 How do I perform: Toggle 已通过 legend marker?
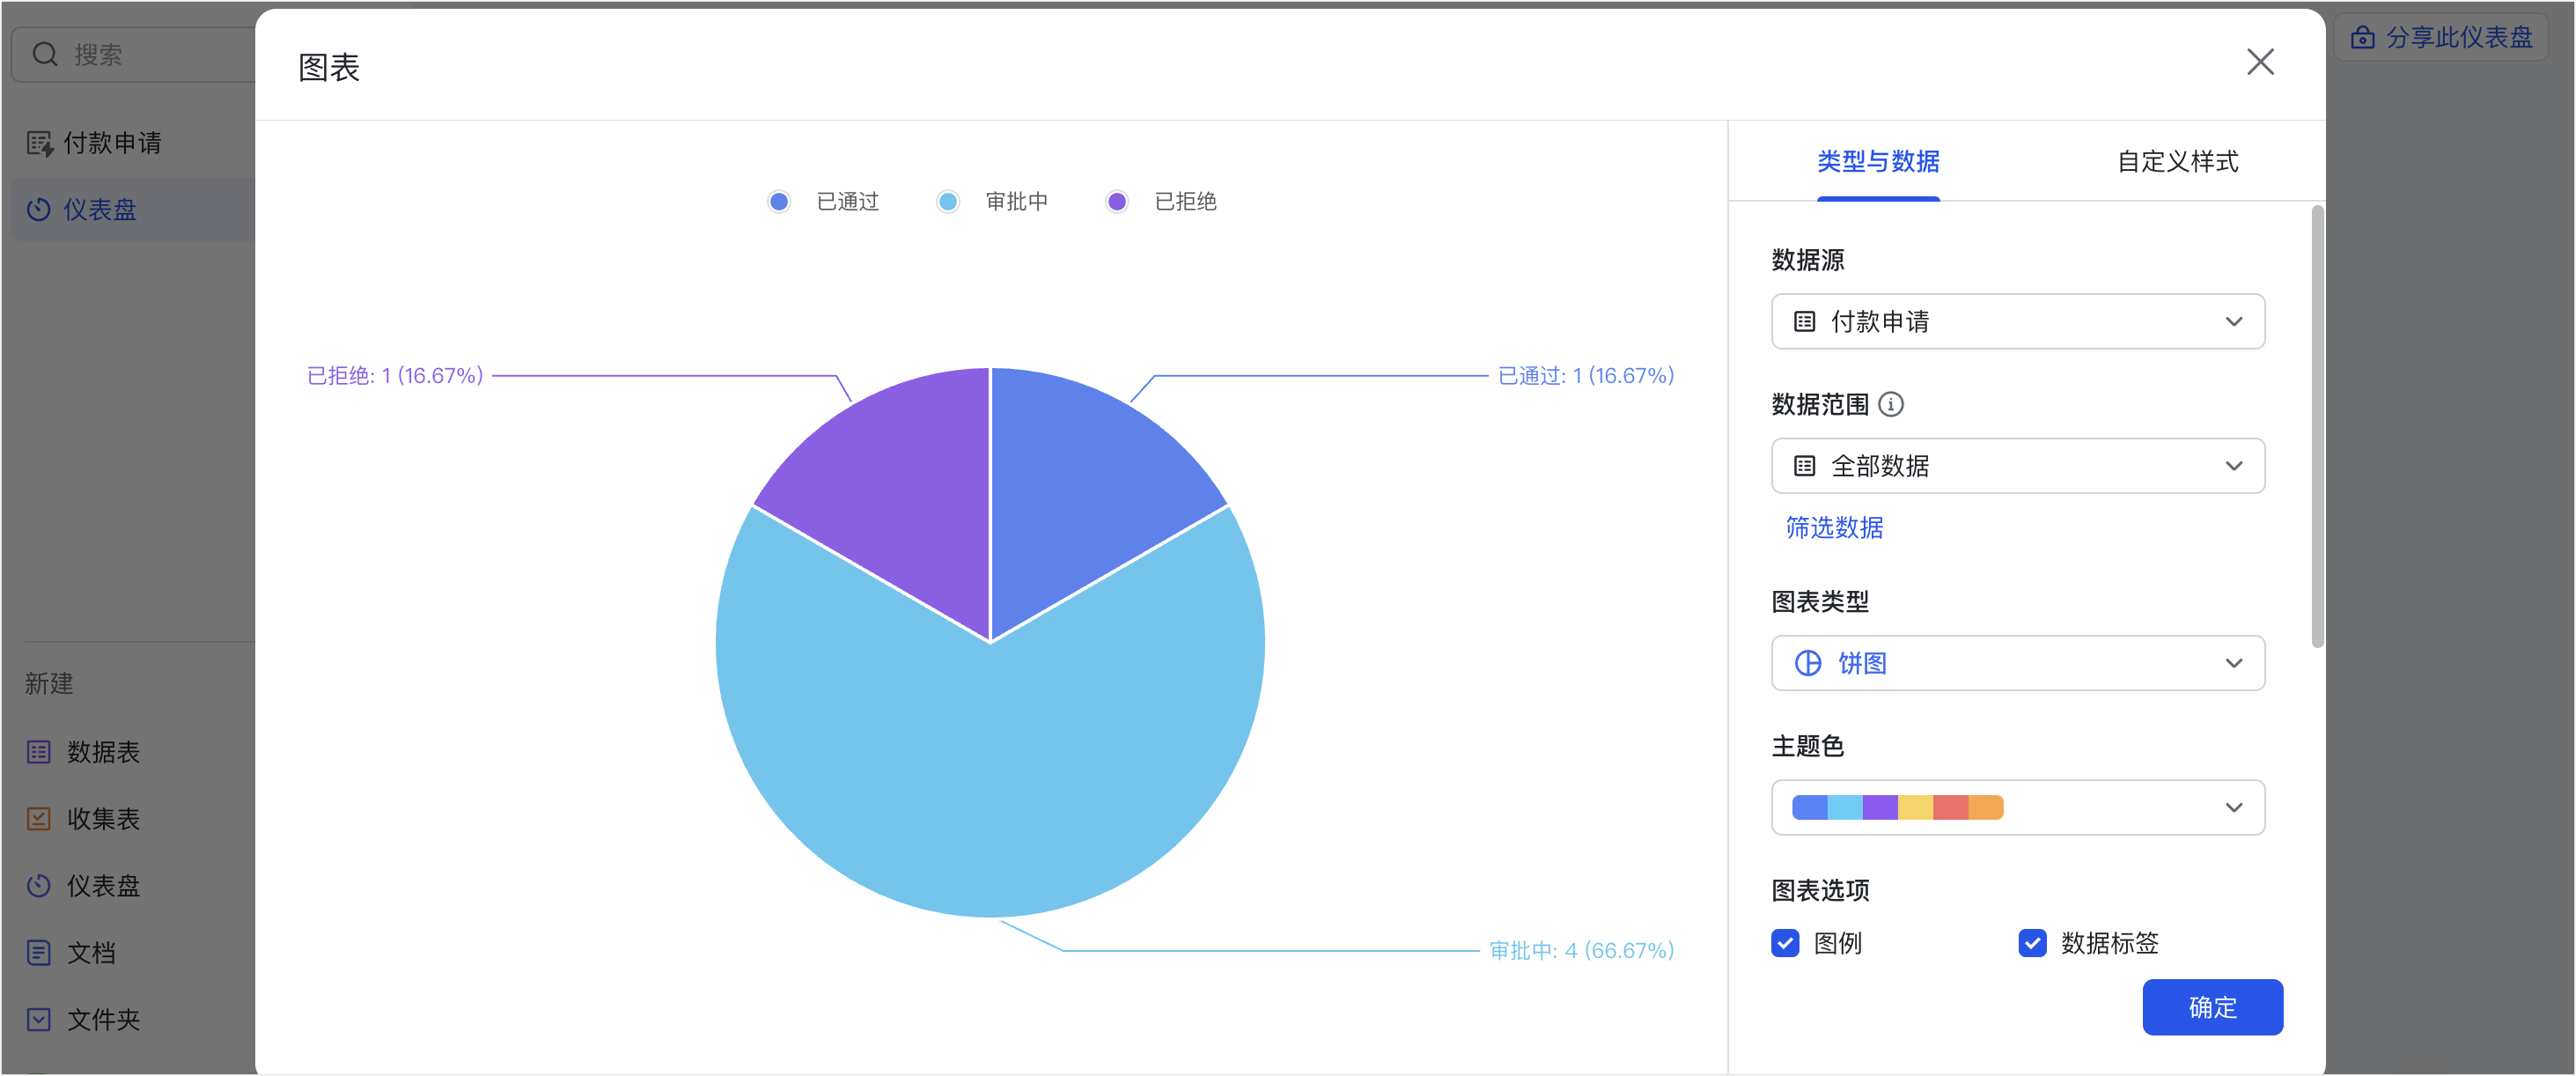[779, 202]
